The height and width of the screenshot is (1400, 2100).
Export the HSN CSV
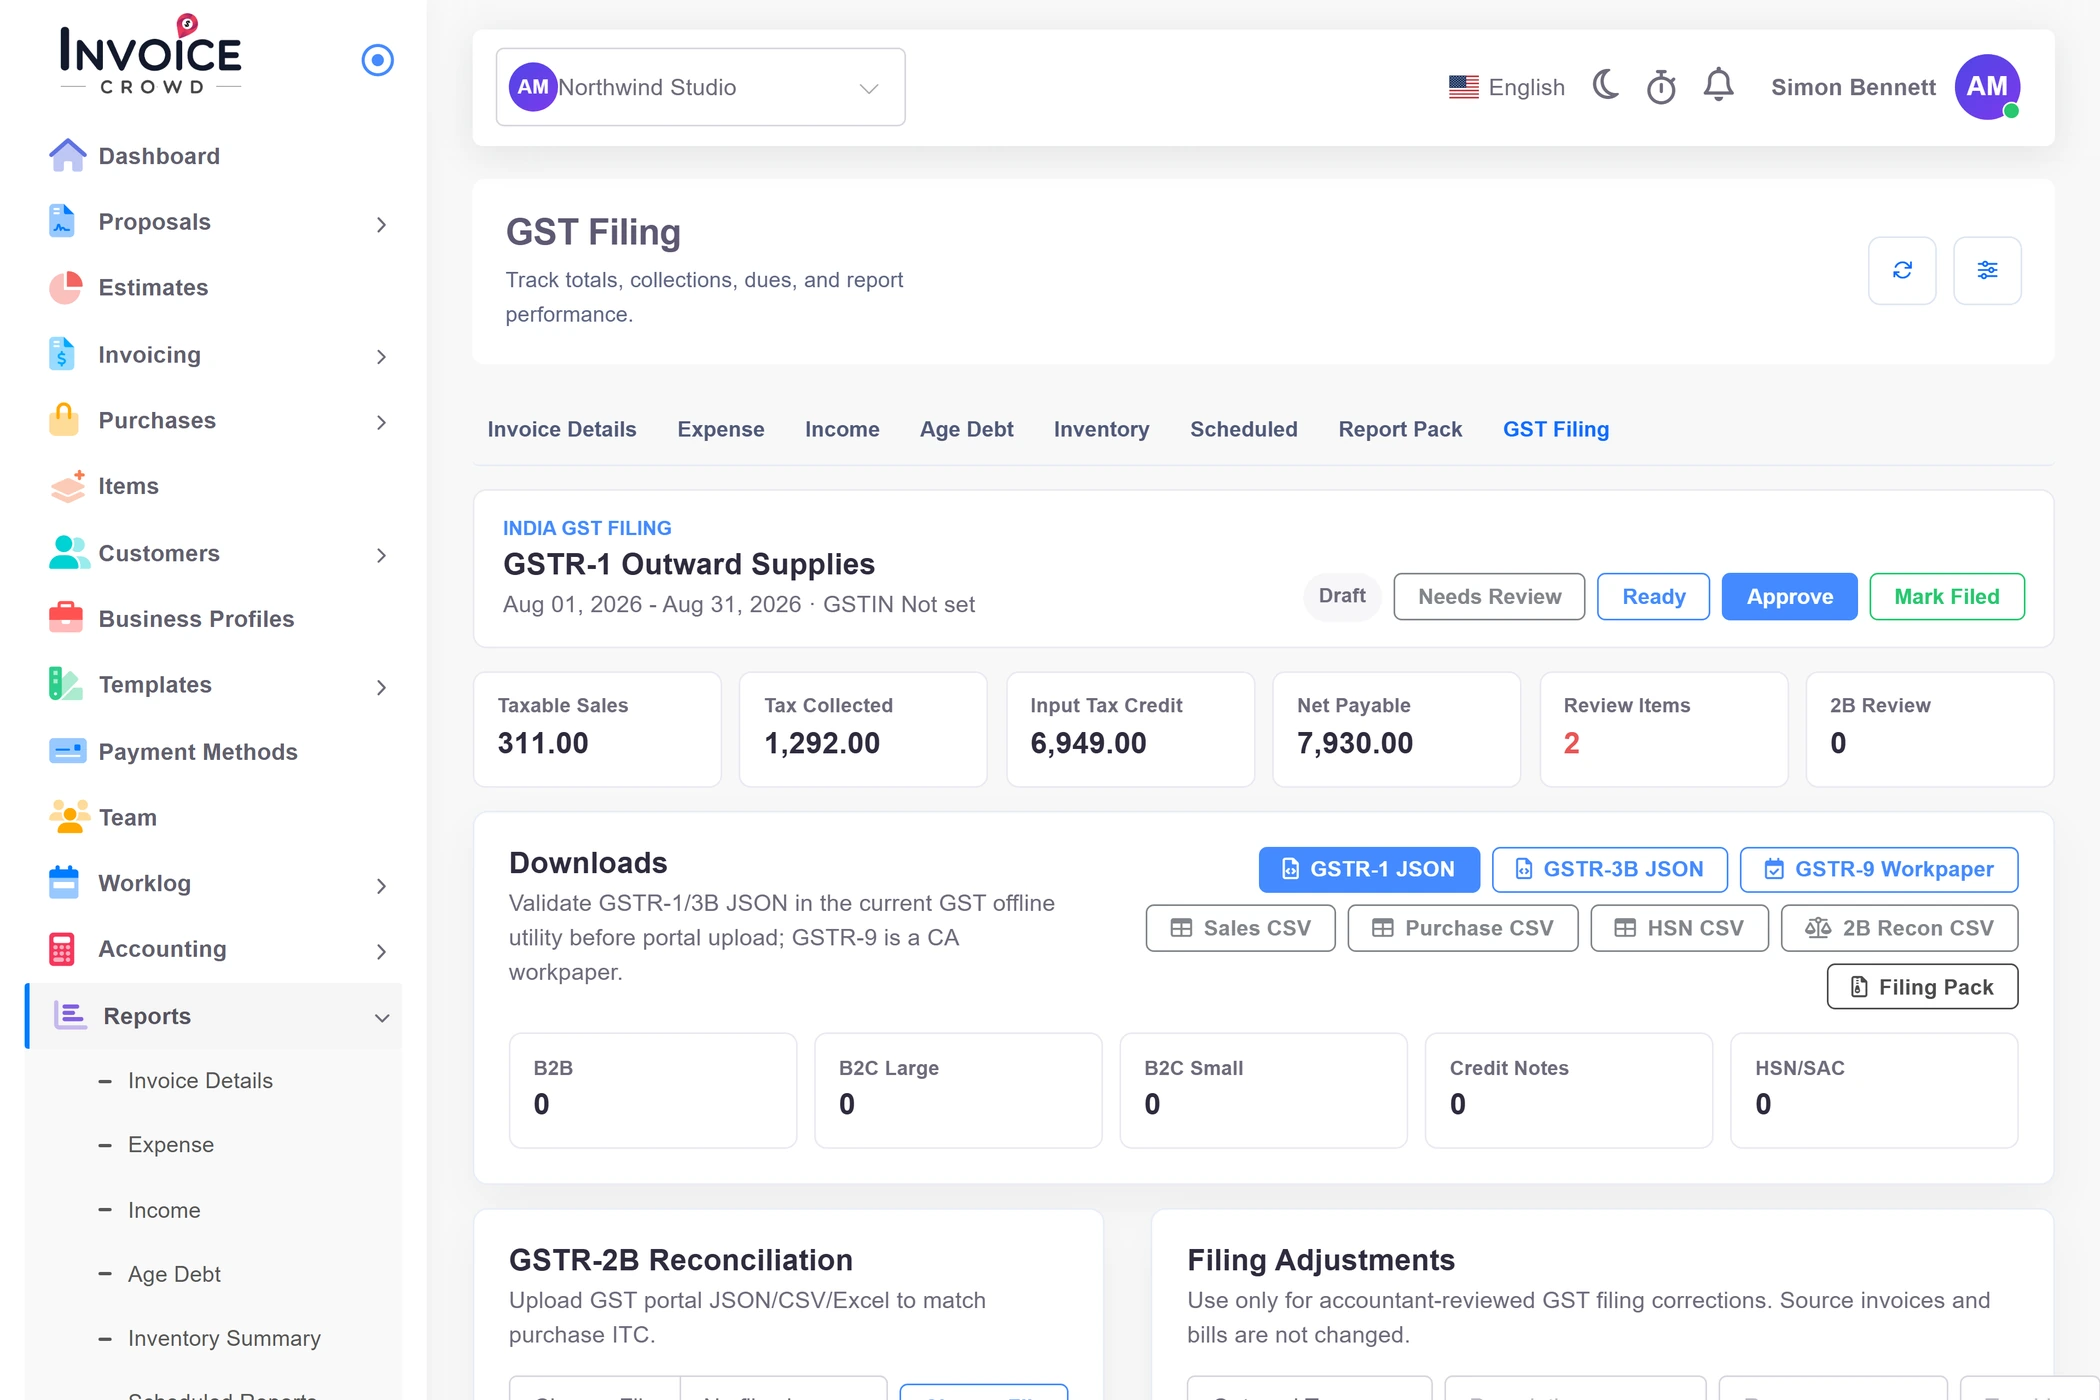(x=1679, y=928)
